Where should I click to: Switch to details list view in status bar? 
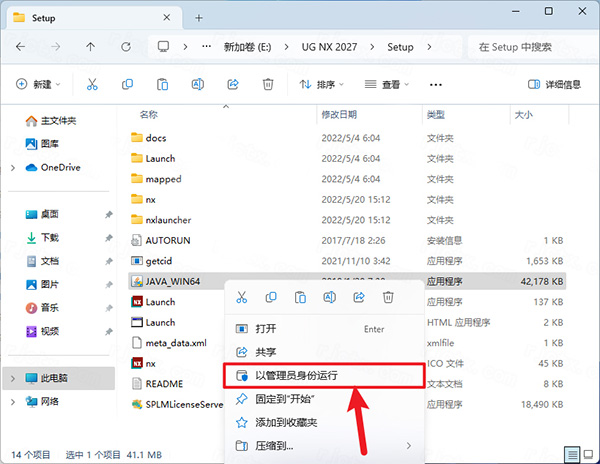pyautogui.click(x=571, y=451)
